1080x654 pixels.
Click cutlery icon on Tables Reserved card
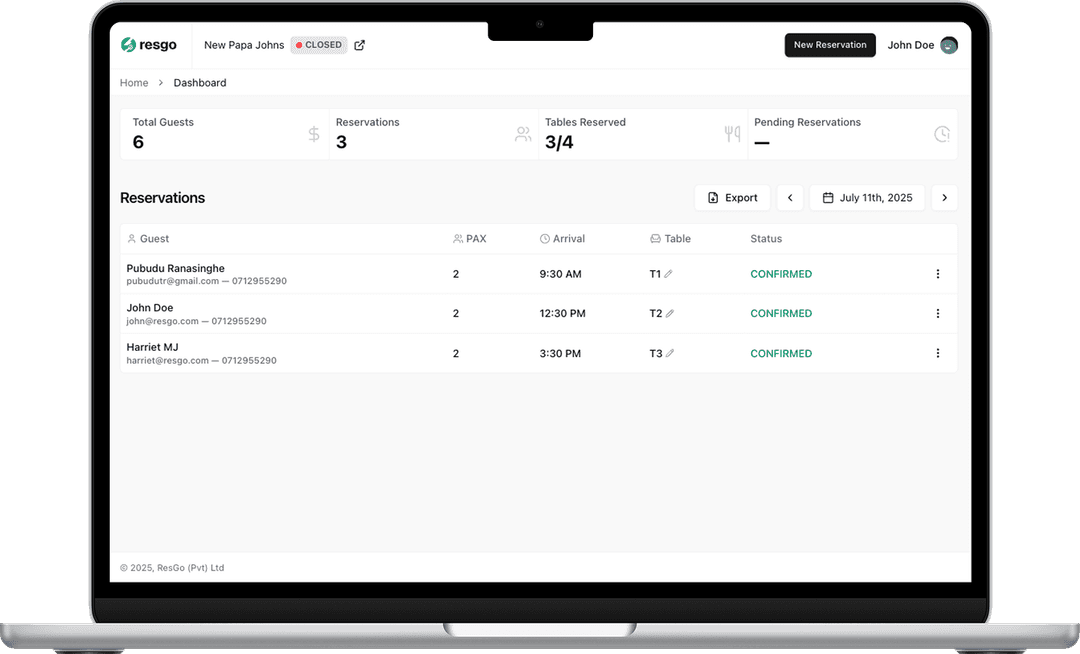coord(732,134)
